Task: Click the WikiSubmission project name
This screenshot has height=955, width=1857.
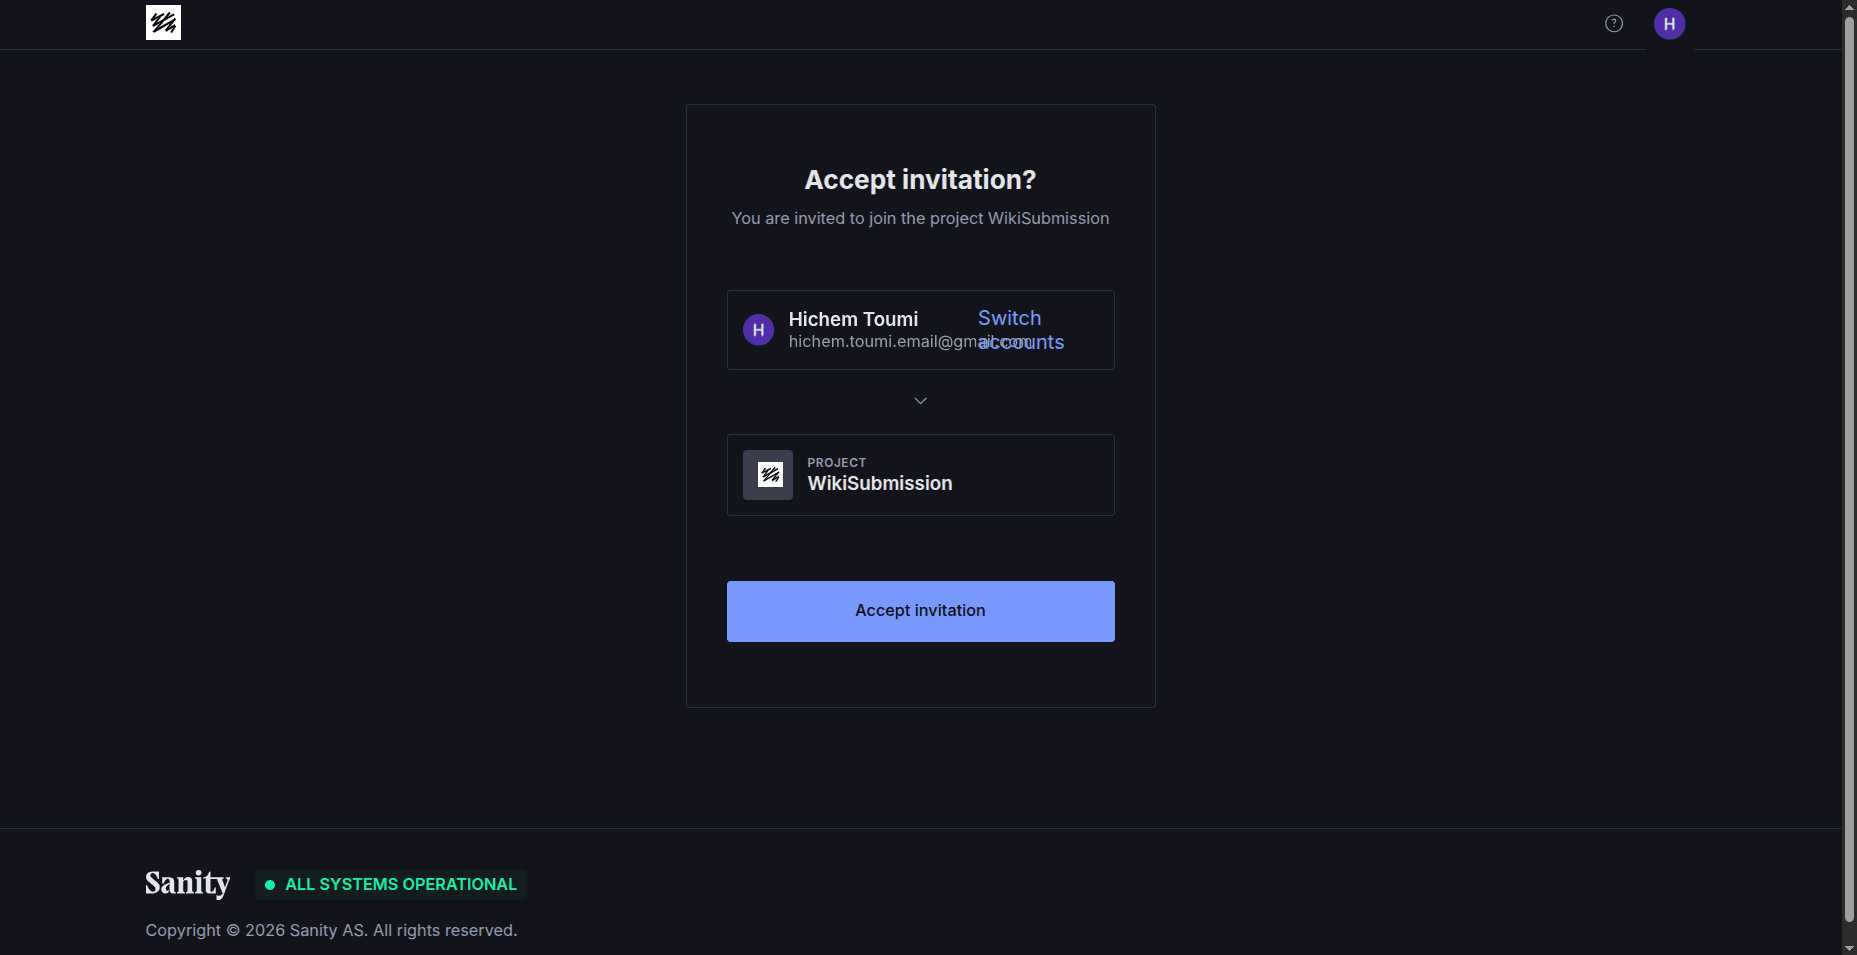Action: click(879, 483)
